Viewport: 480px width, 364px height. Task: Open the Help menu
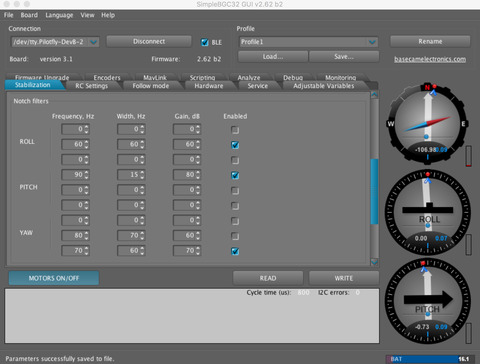coord(108,15)
